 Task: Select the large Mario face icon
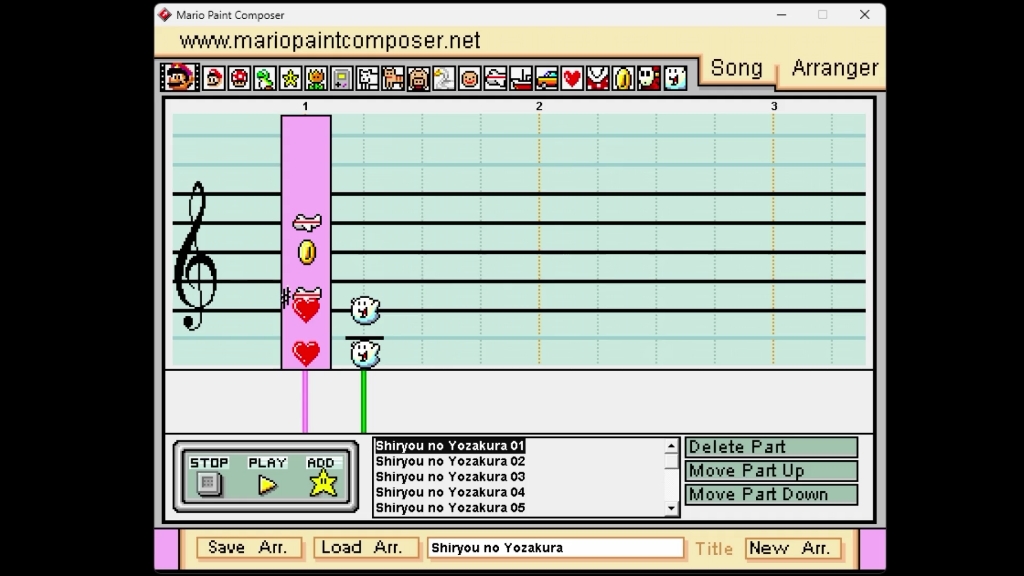(180, 78)
